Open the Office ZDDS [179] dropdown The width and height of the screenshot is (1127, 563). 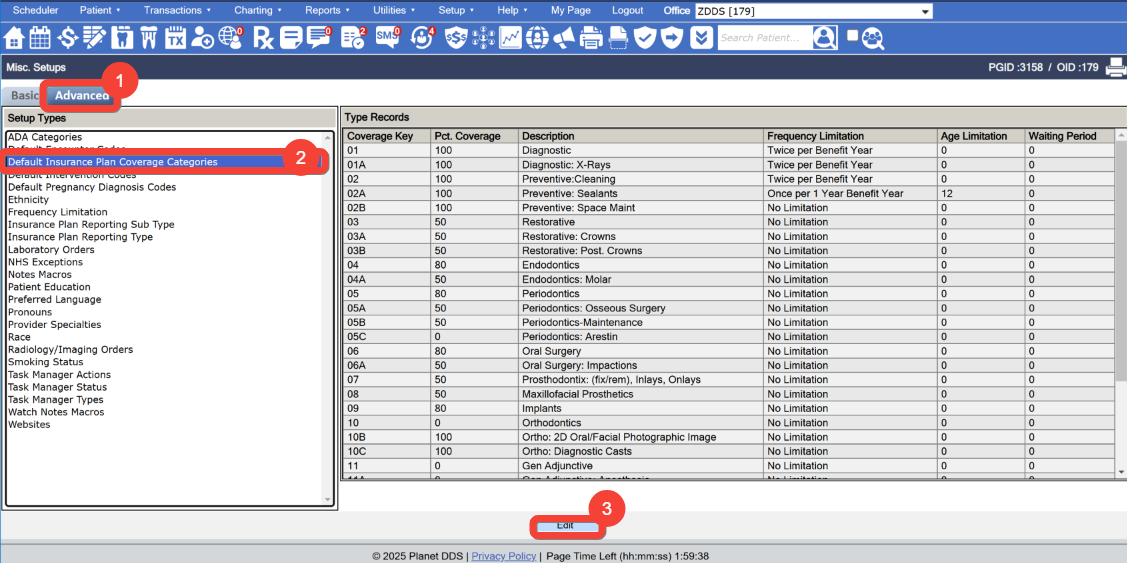click(813, 11)
